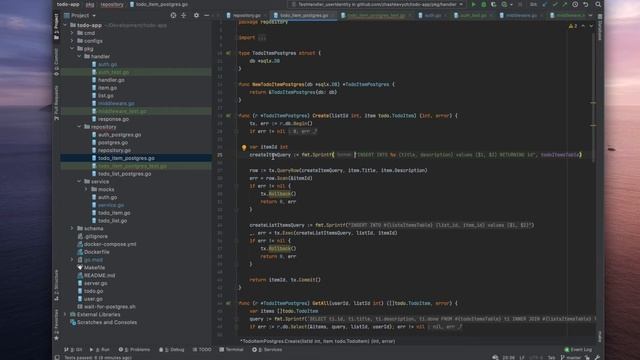Open the Debug tool window button
Screen dimensions: 640x360
pos(171,350)
